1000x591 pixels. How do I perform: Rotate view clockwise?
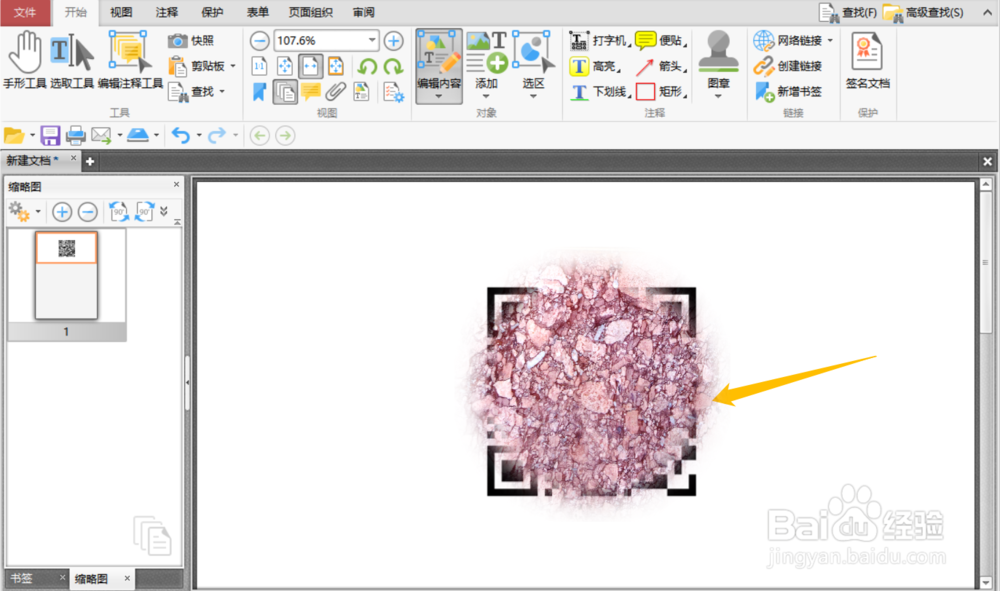pos(393,66)
